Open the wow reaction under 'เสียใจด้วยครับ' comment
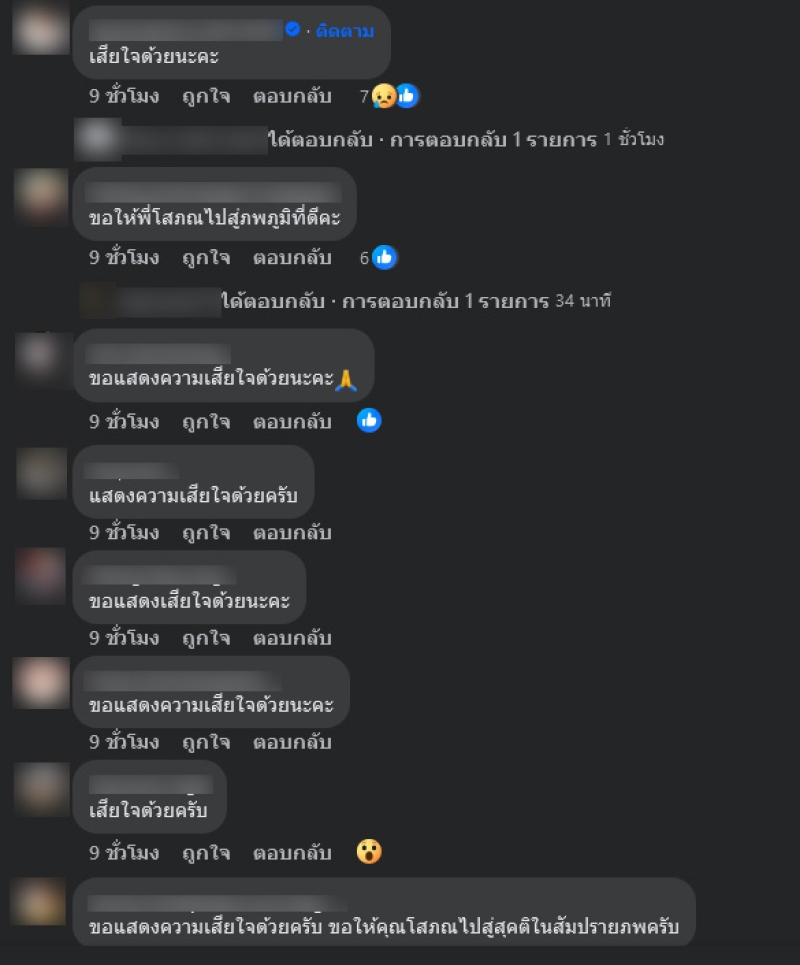800x965 pixels. [x=369, y=852]
